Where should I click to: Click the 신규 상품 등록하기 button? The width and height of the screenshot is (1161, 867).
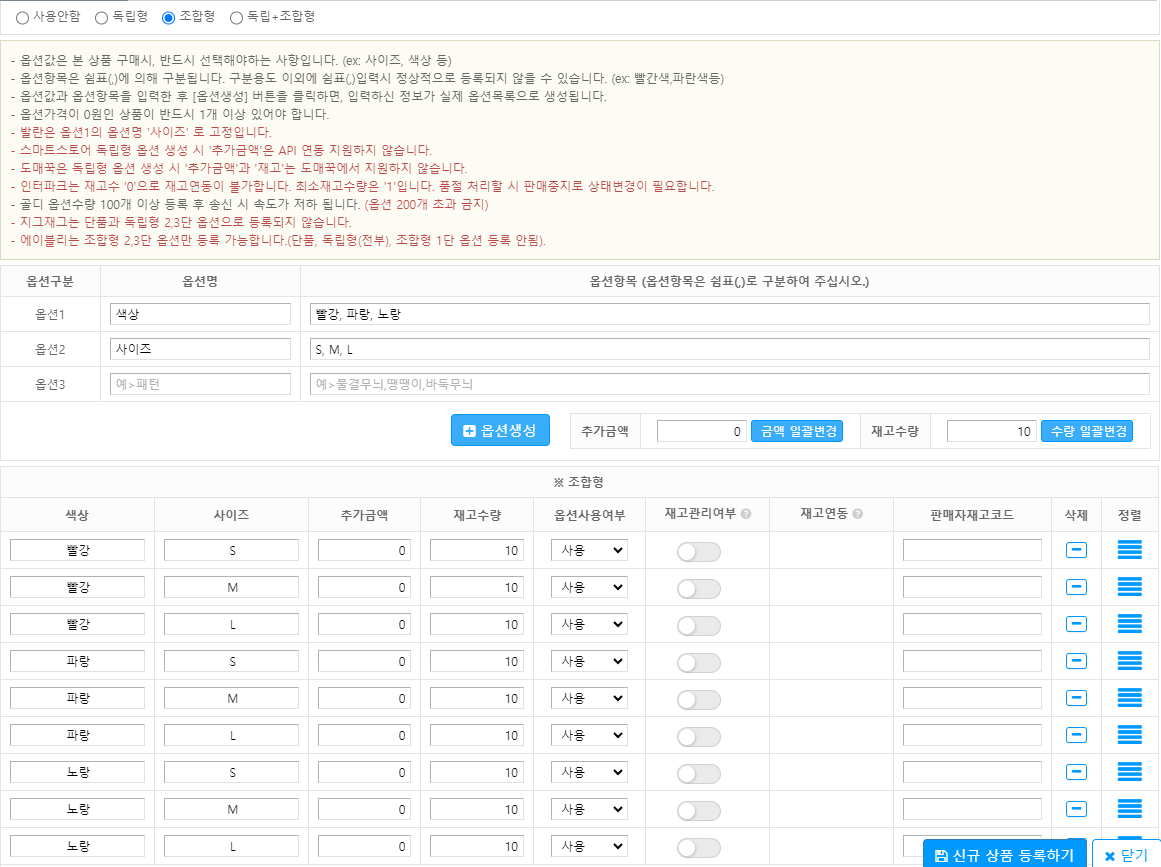pos(1004,855)
